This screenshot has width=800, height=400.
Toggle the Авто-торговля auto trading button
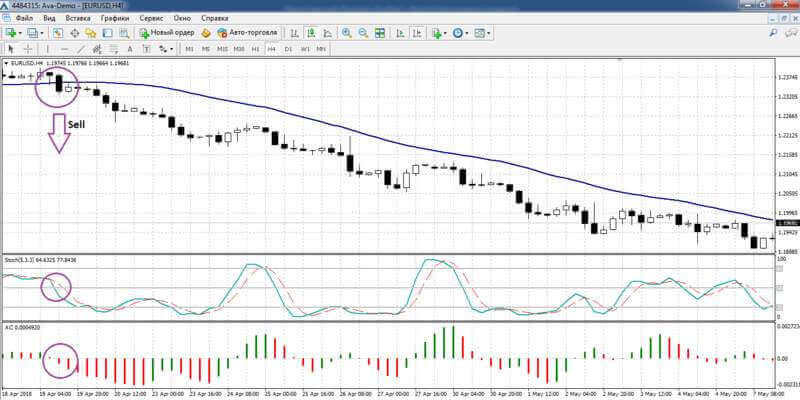247,33
